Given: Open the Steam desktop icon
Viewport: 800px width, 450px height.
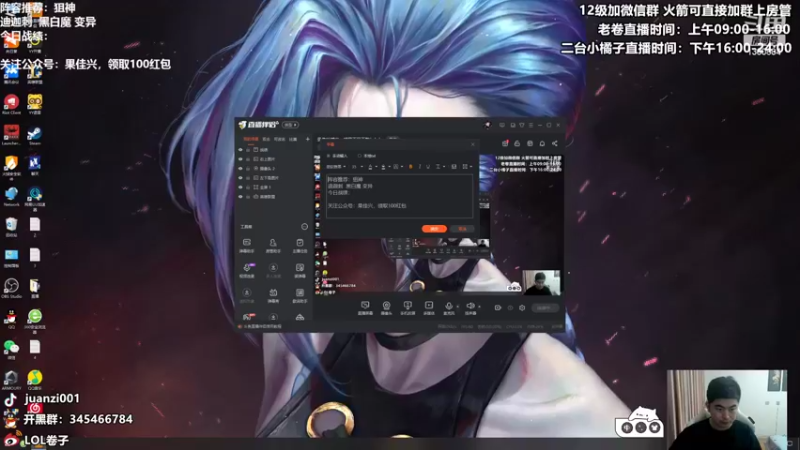Looking at the screenshot, I should coord(35,134).
